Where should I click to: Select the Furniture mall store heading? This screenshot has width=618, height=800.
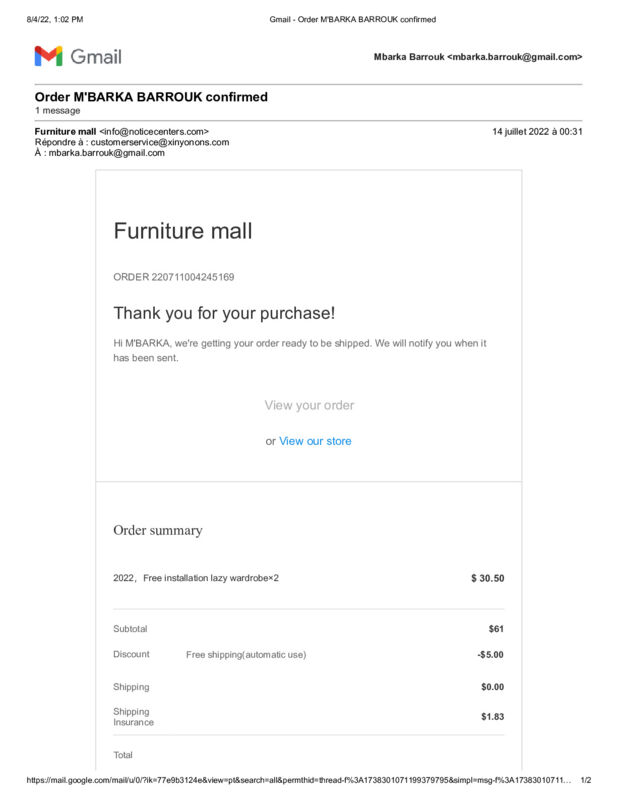[183, 231]
